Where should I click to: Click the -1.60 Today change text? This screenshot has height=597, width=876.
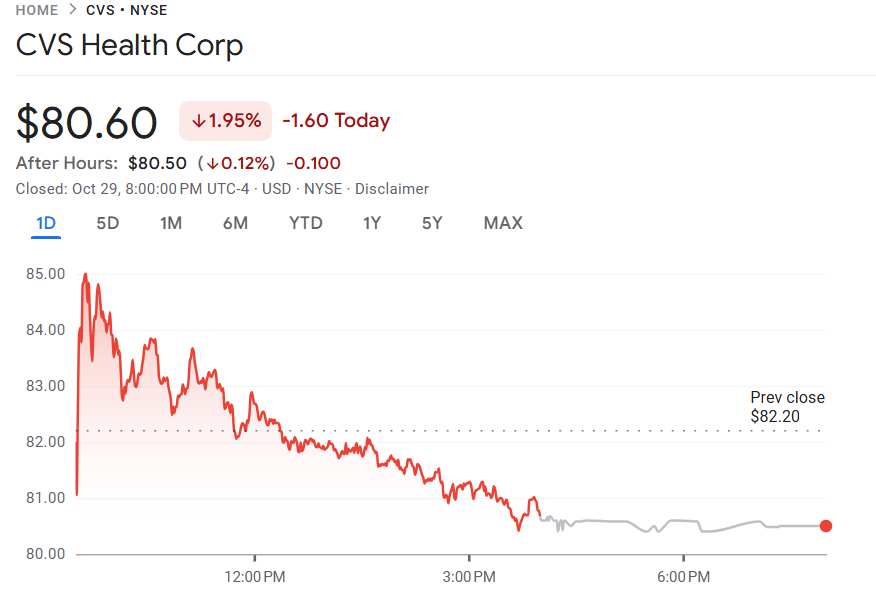click(x=336, y=121)
